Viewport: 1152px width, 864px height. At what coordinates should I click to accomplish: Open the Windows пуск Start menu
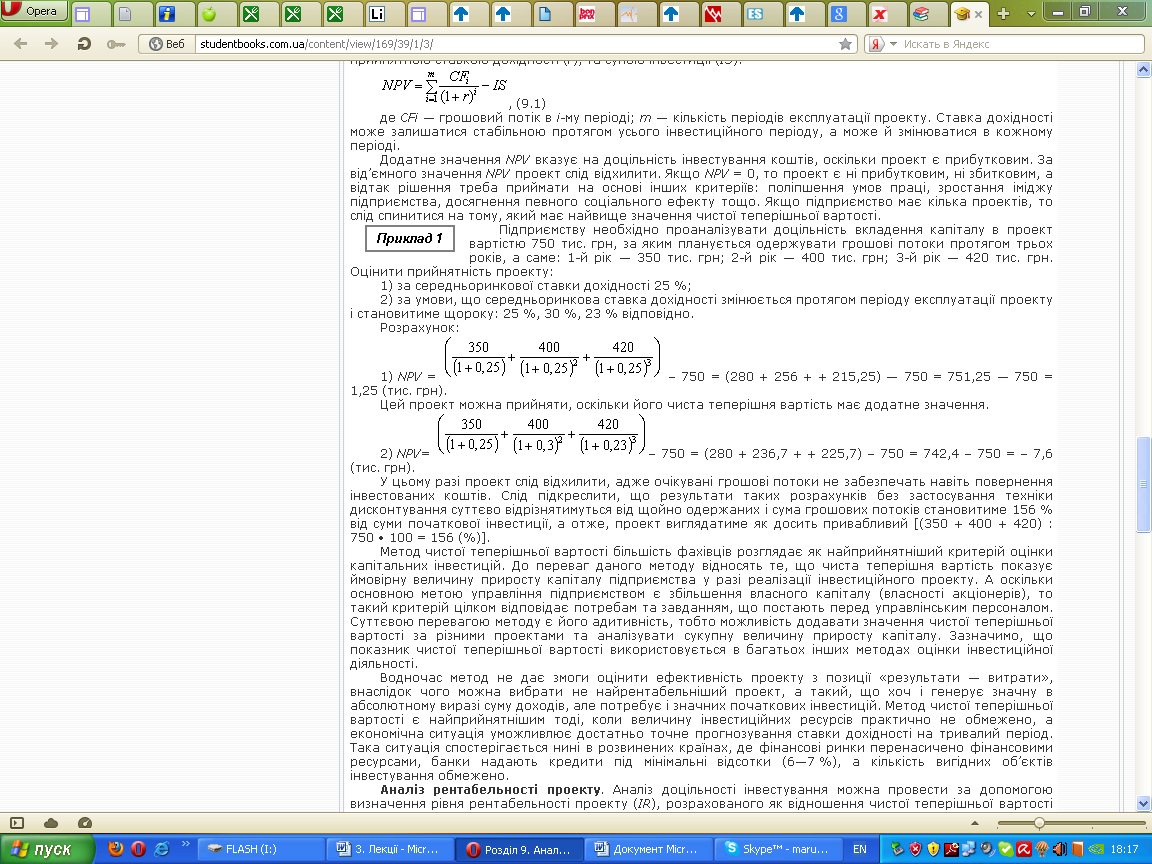coord(47,849)
